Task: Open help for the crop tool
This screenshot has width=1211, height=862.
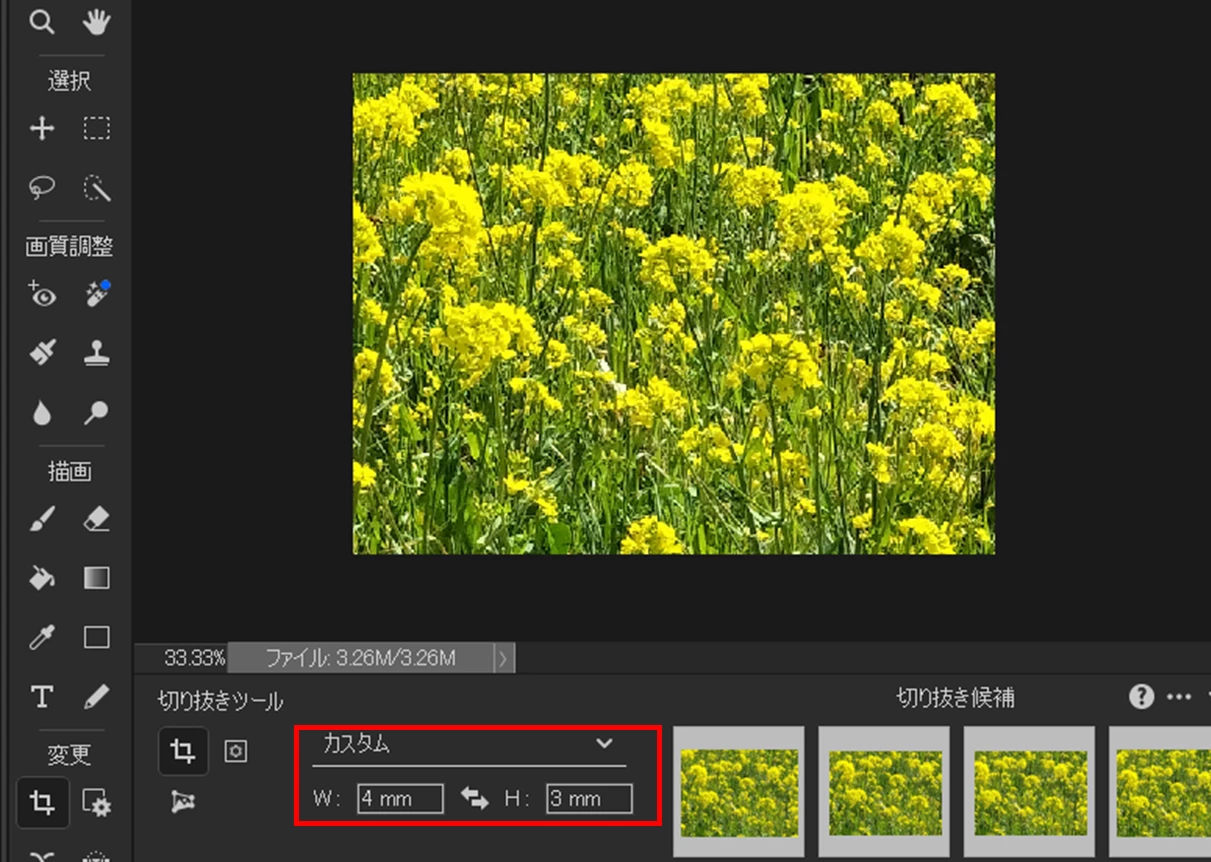Action: 1141,697
